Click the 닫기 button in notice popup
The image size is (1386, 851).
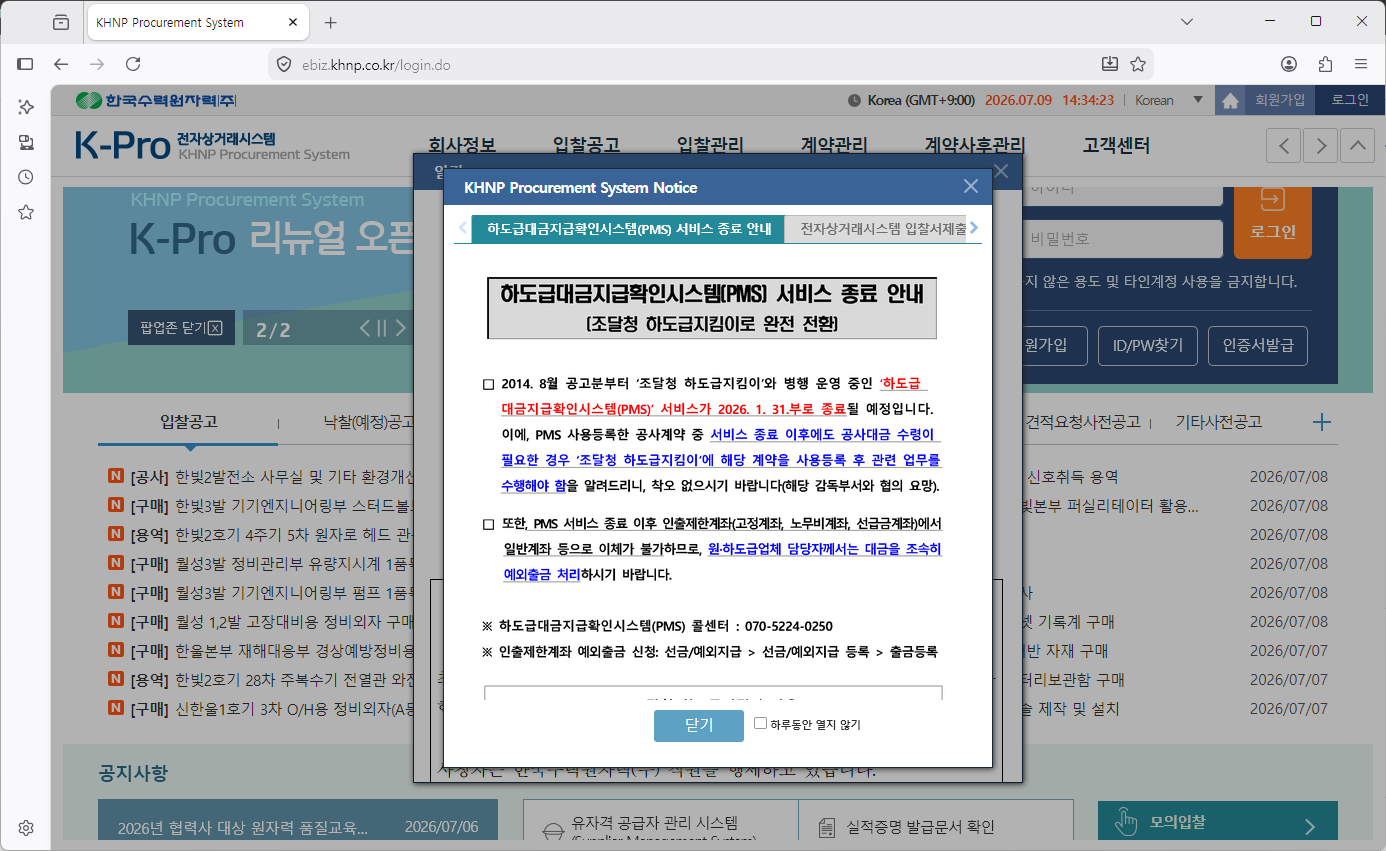coord(699,726)
